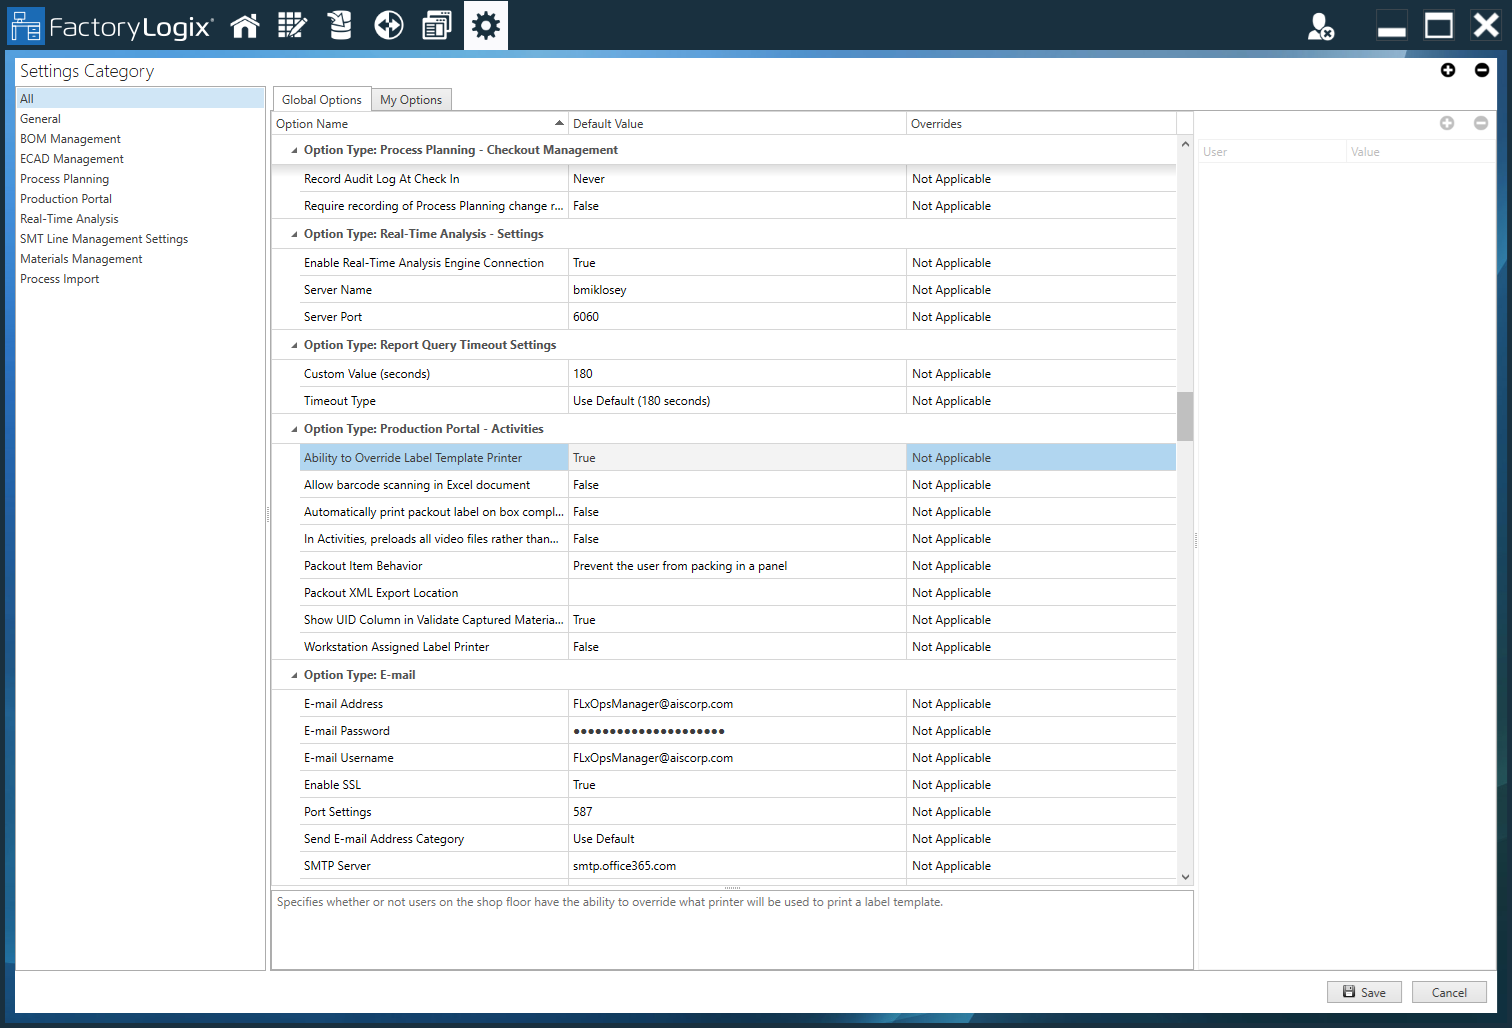
Task: Click the FactoryLogix logo icon
Action: coord(26,27)
